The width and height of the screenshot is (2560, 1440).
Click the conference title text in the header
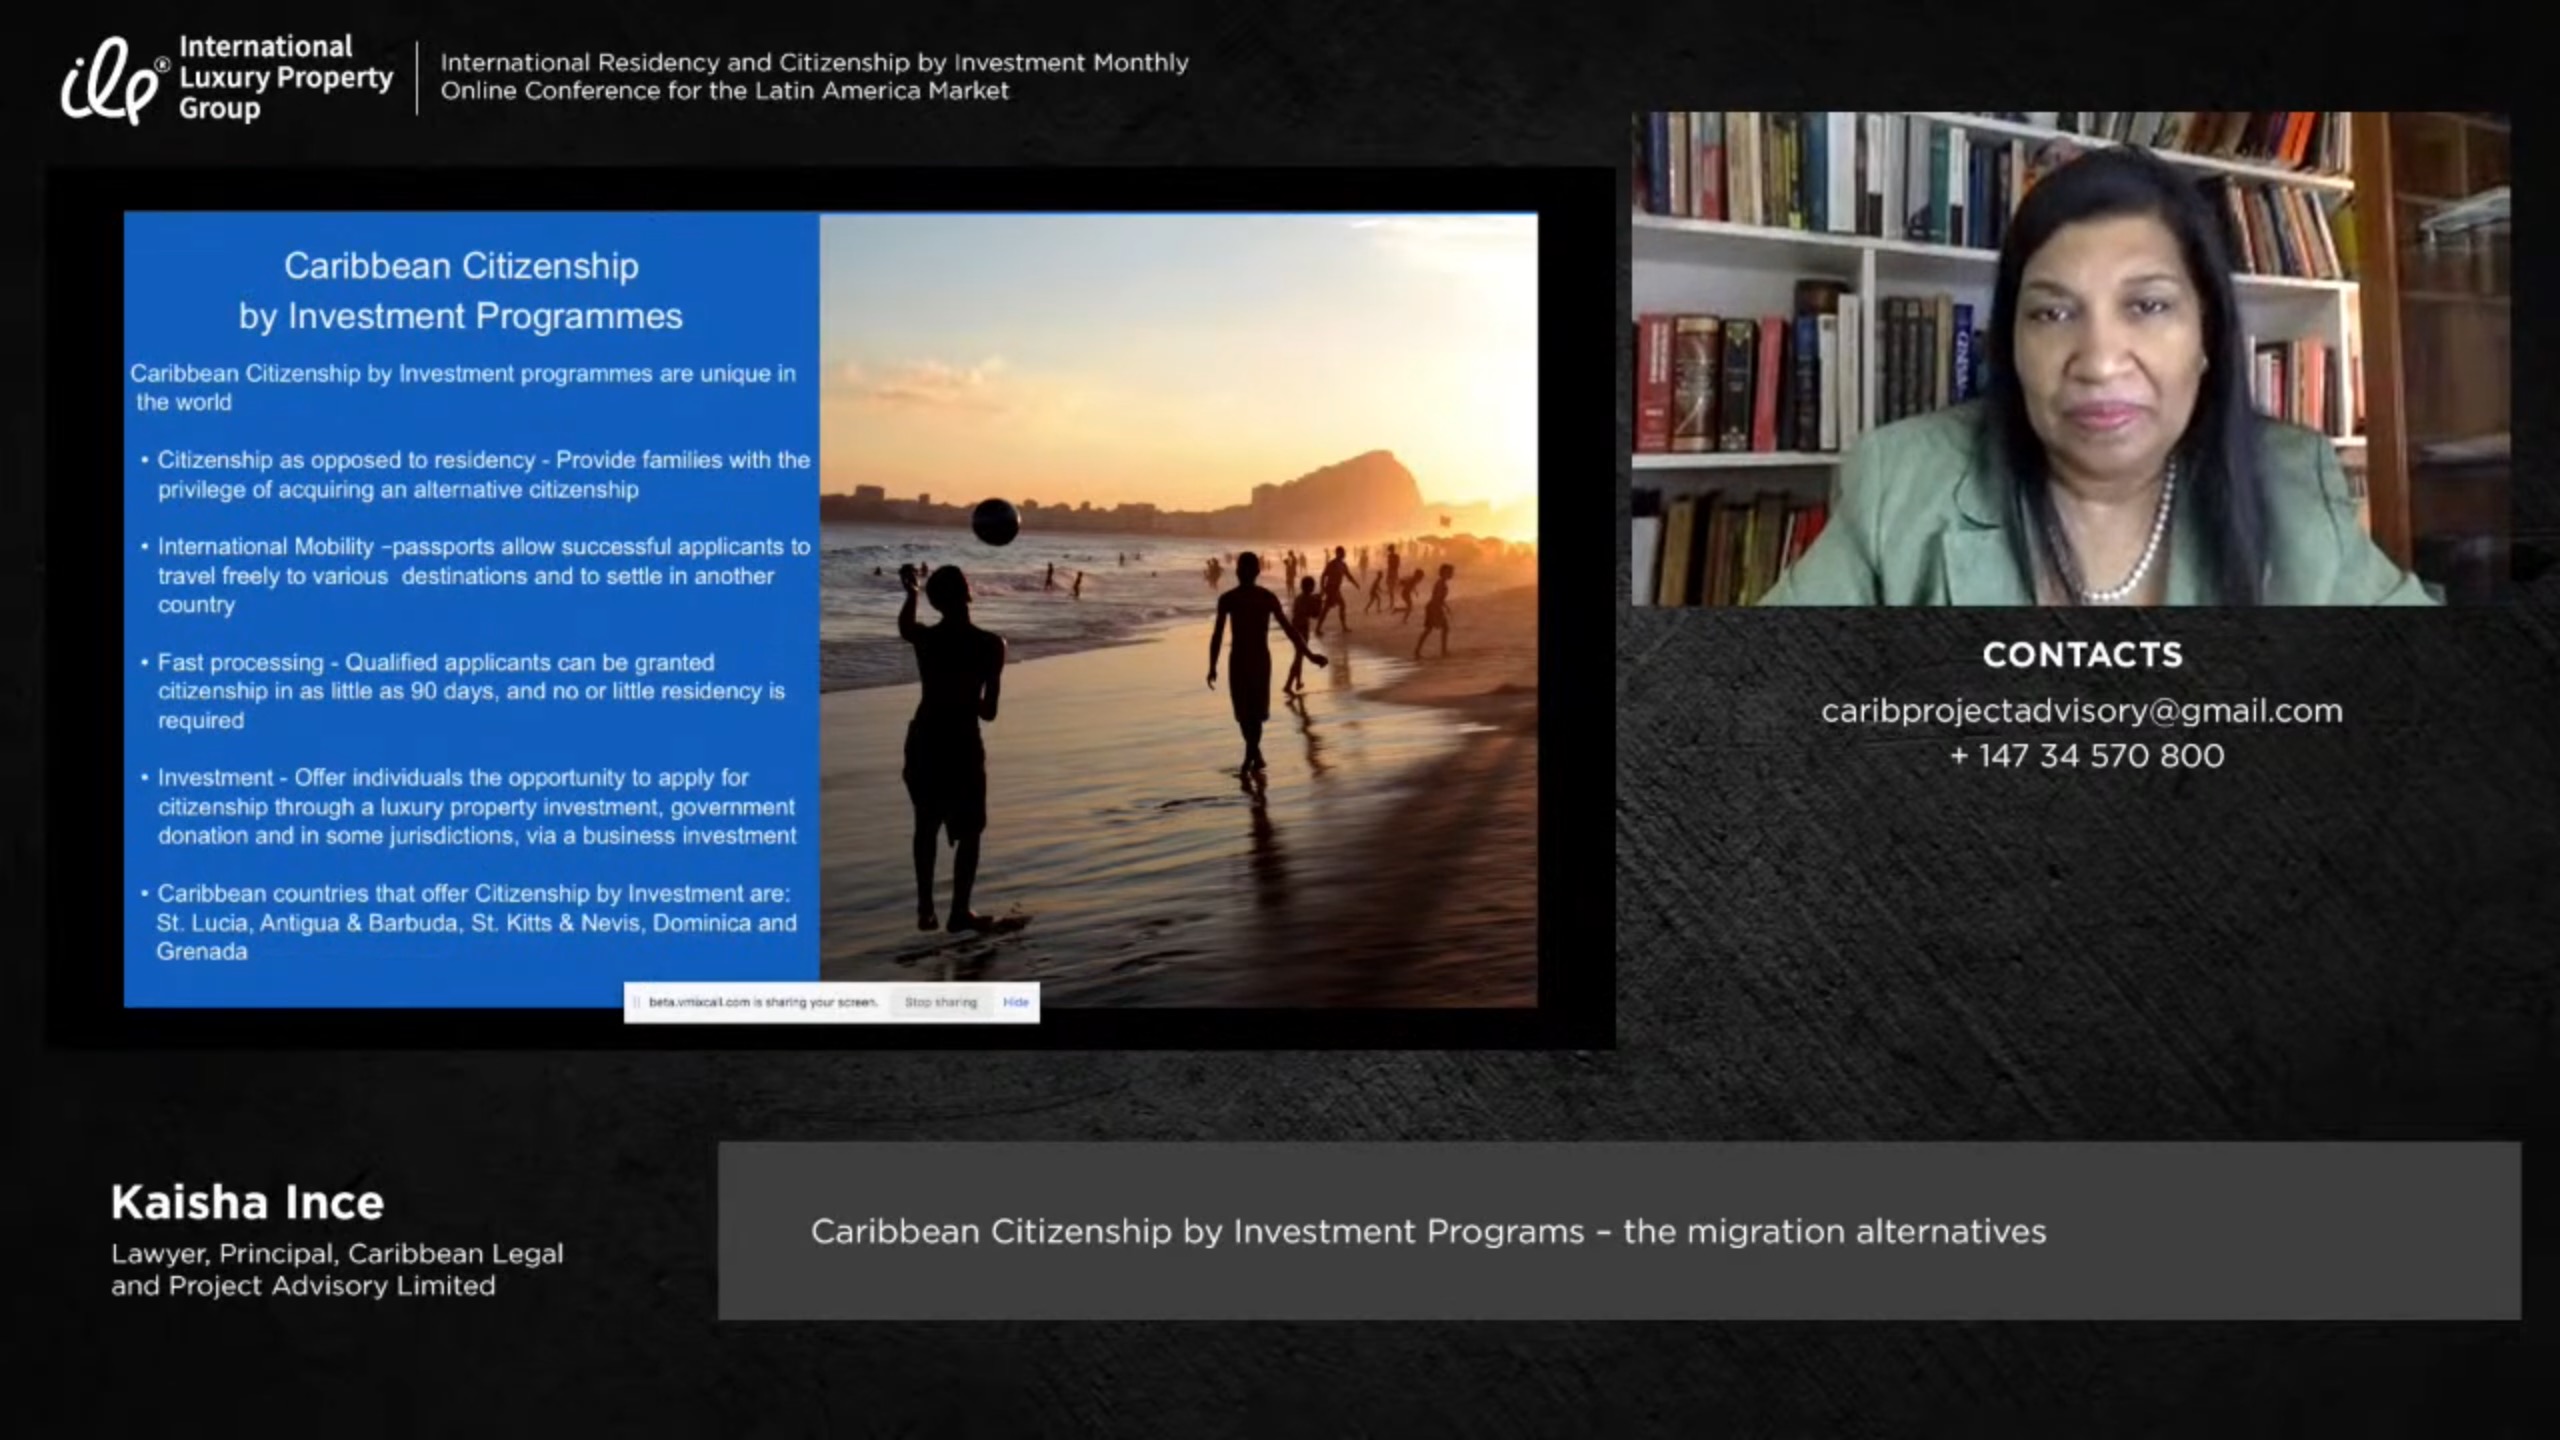814,76
